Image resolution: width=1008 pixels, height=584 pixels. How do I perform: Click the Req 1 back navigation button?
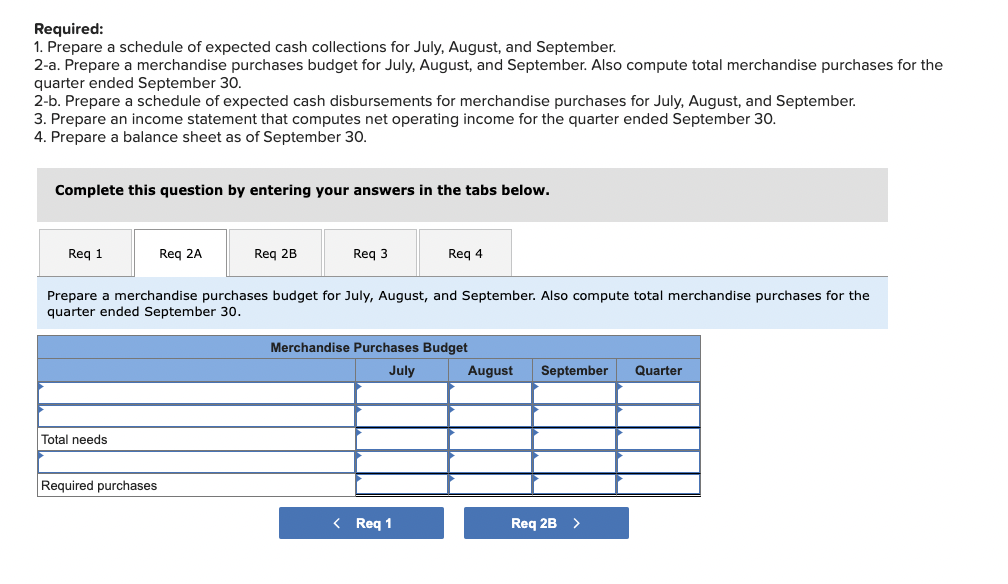(x=361, y=522)
